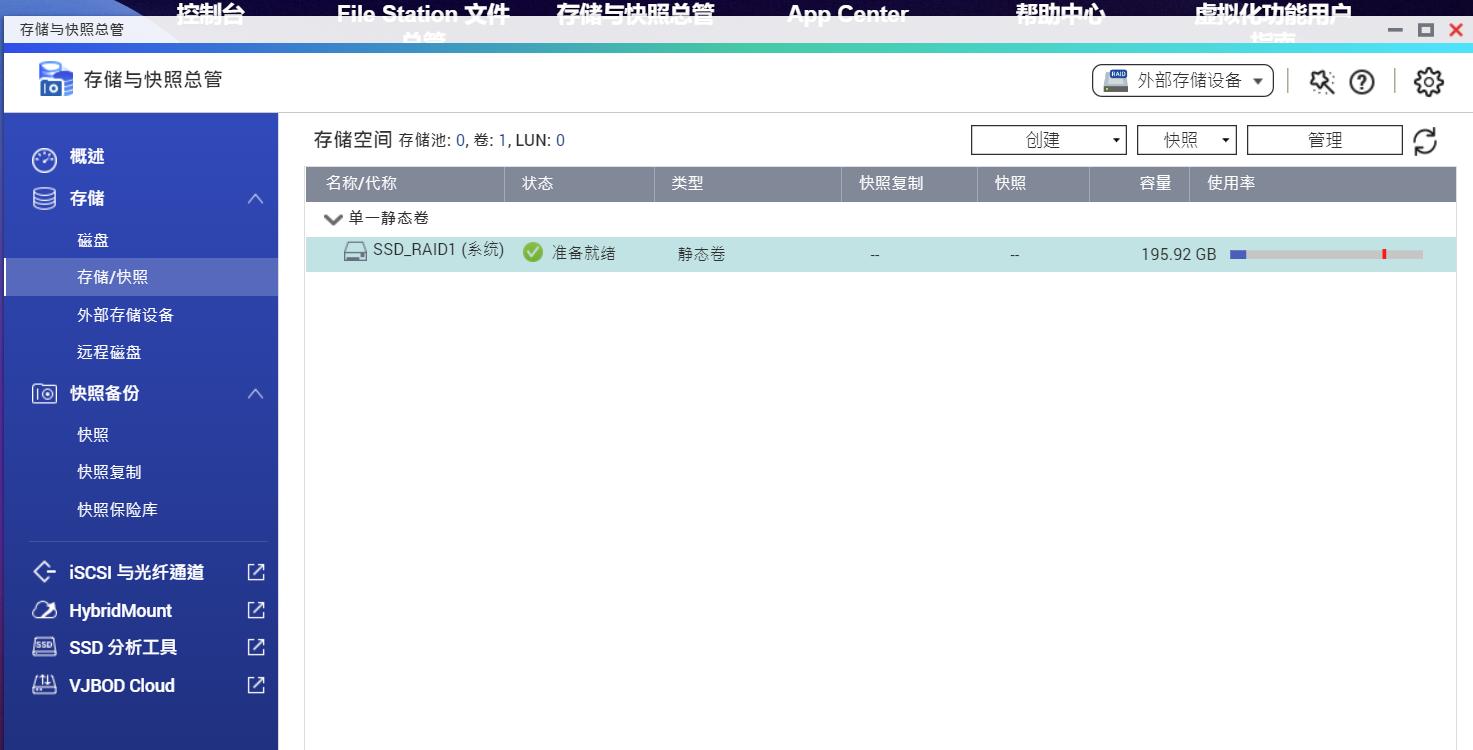The image size is (1473, 750).
Task: Open the 创建 create dropdown menu
Action: coord(1047,140)
